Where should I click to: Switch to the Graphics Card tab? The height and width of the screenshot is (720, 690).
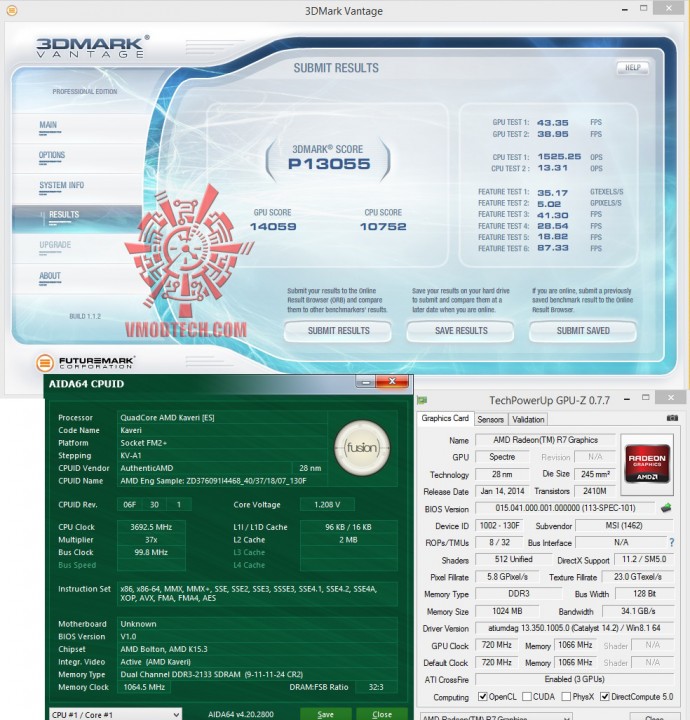[x=445, y=418]
